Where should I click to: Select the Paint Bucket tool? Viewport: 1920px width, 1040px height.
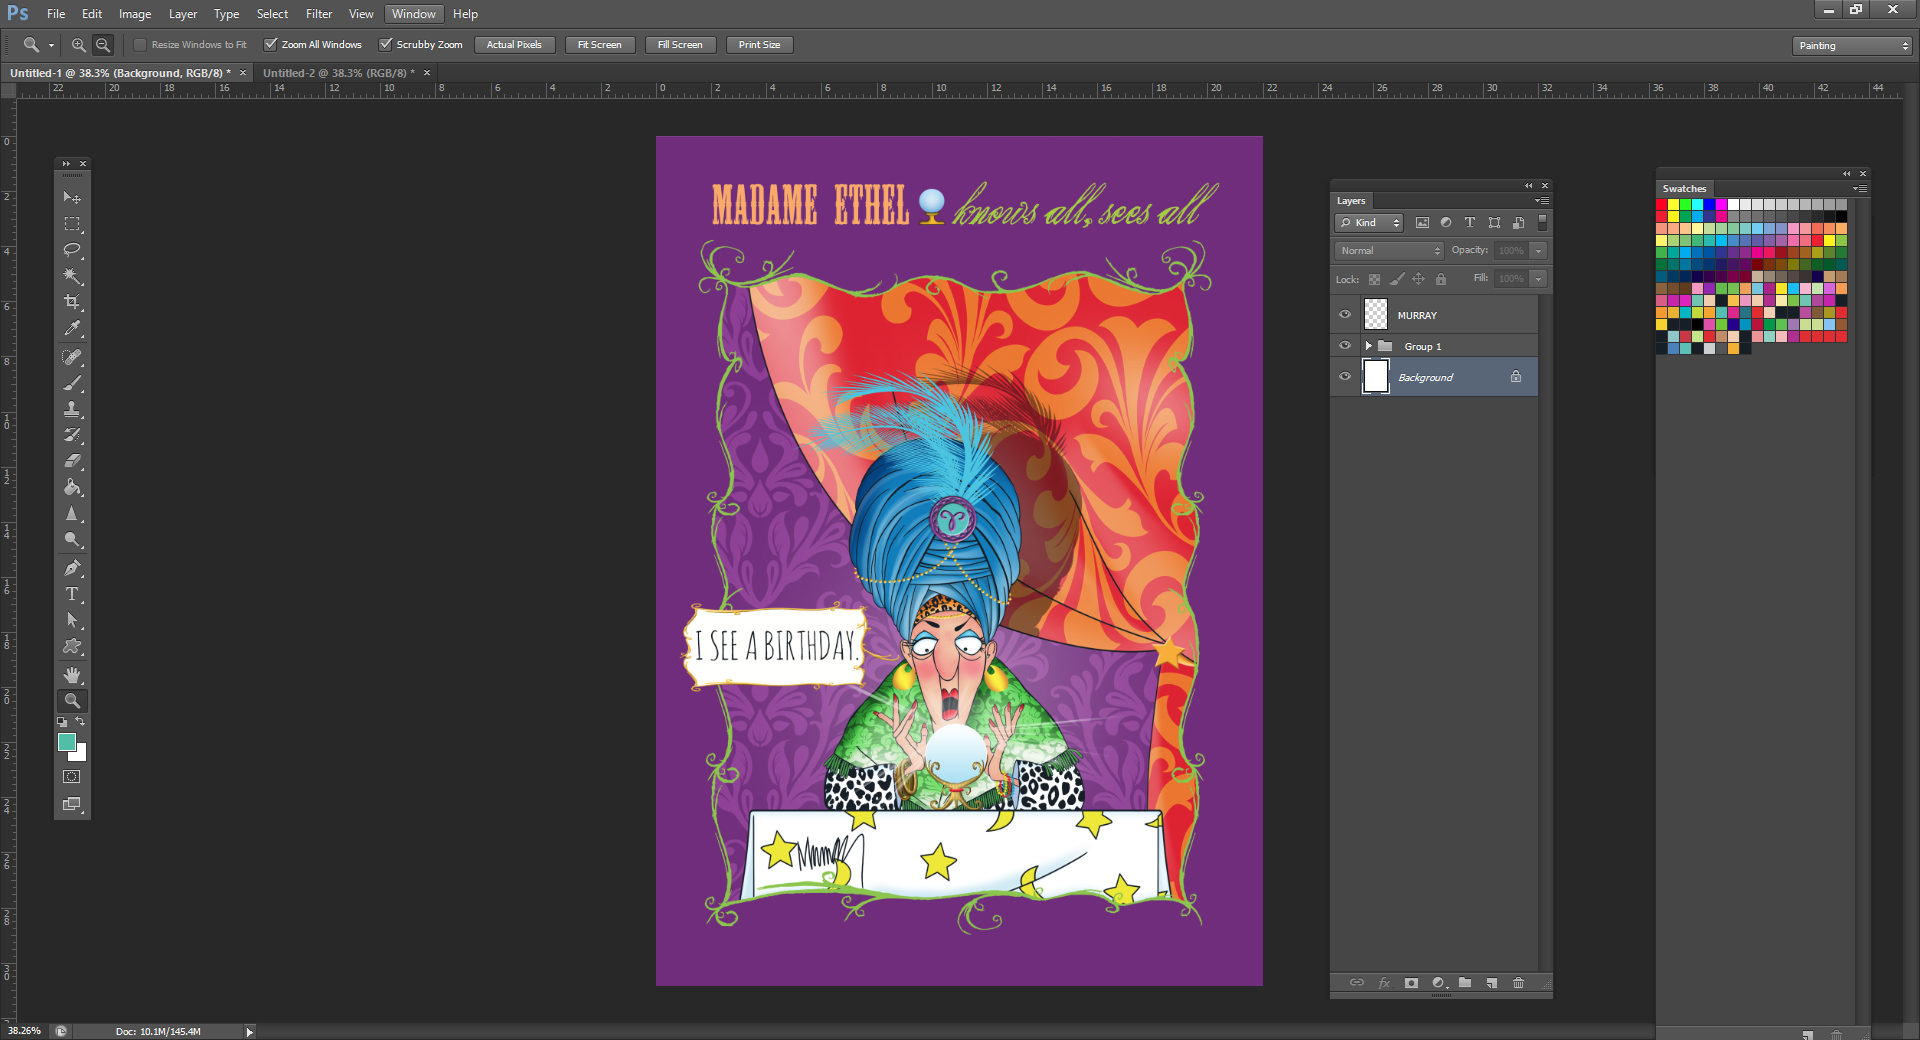(x=72, y=487)
